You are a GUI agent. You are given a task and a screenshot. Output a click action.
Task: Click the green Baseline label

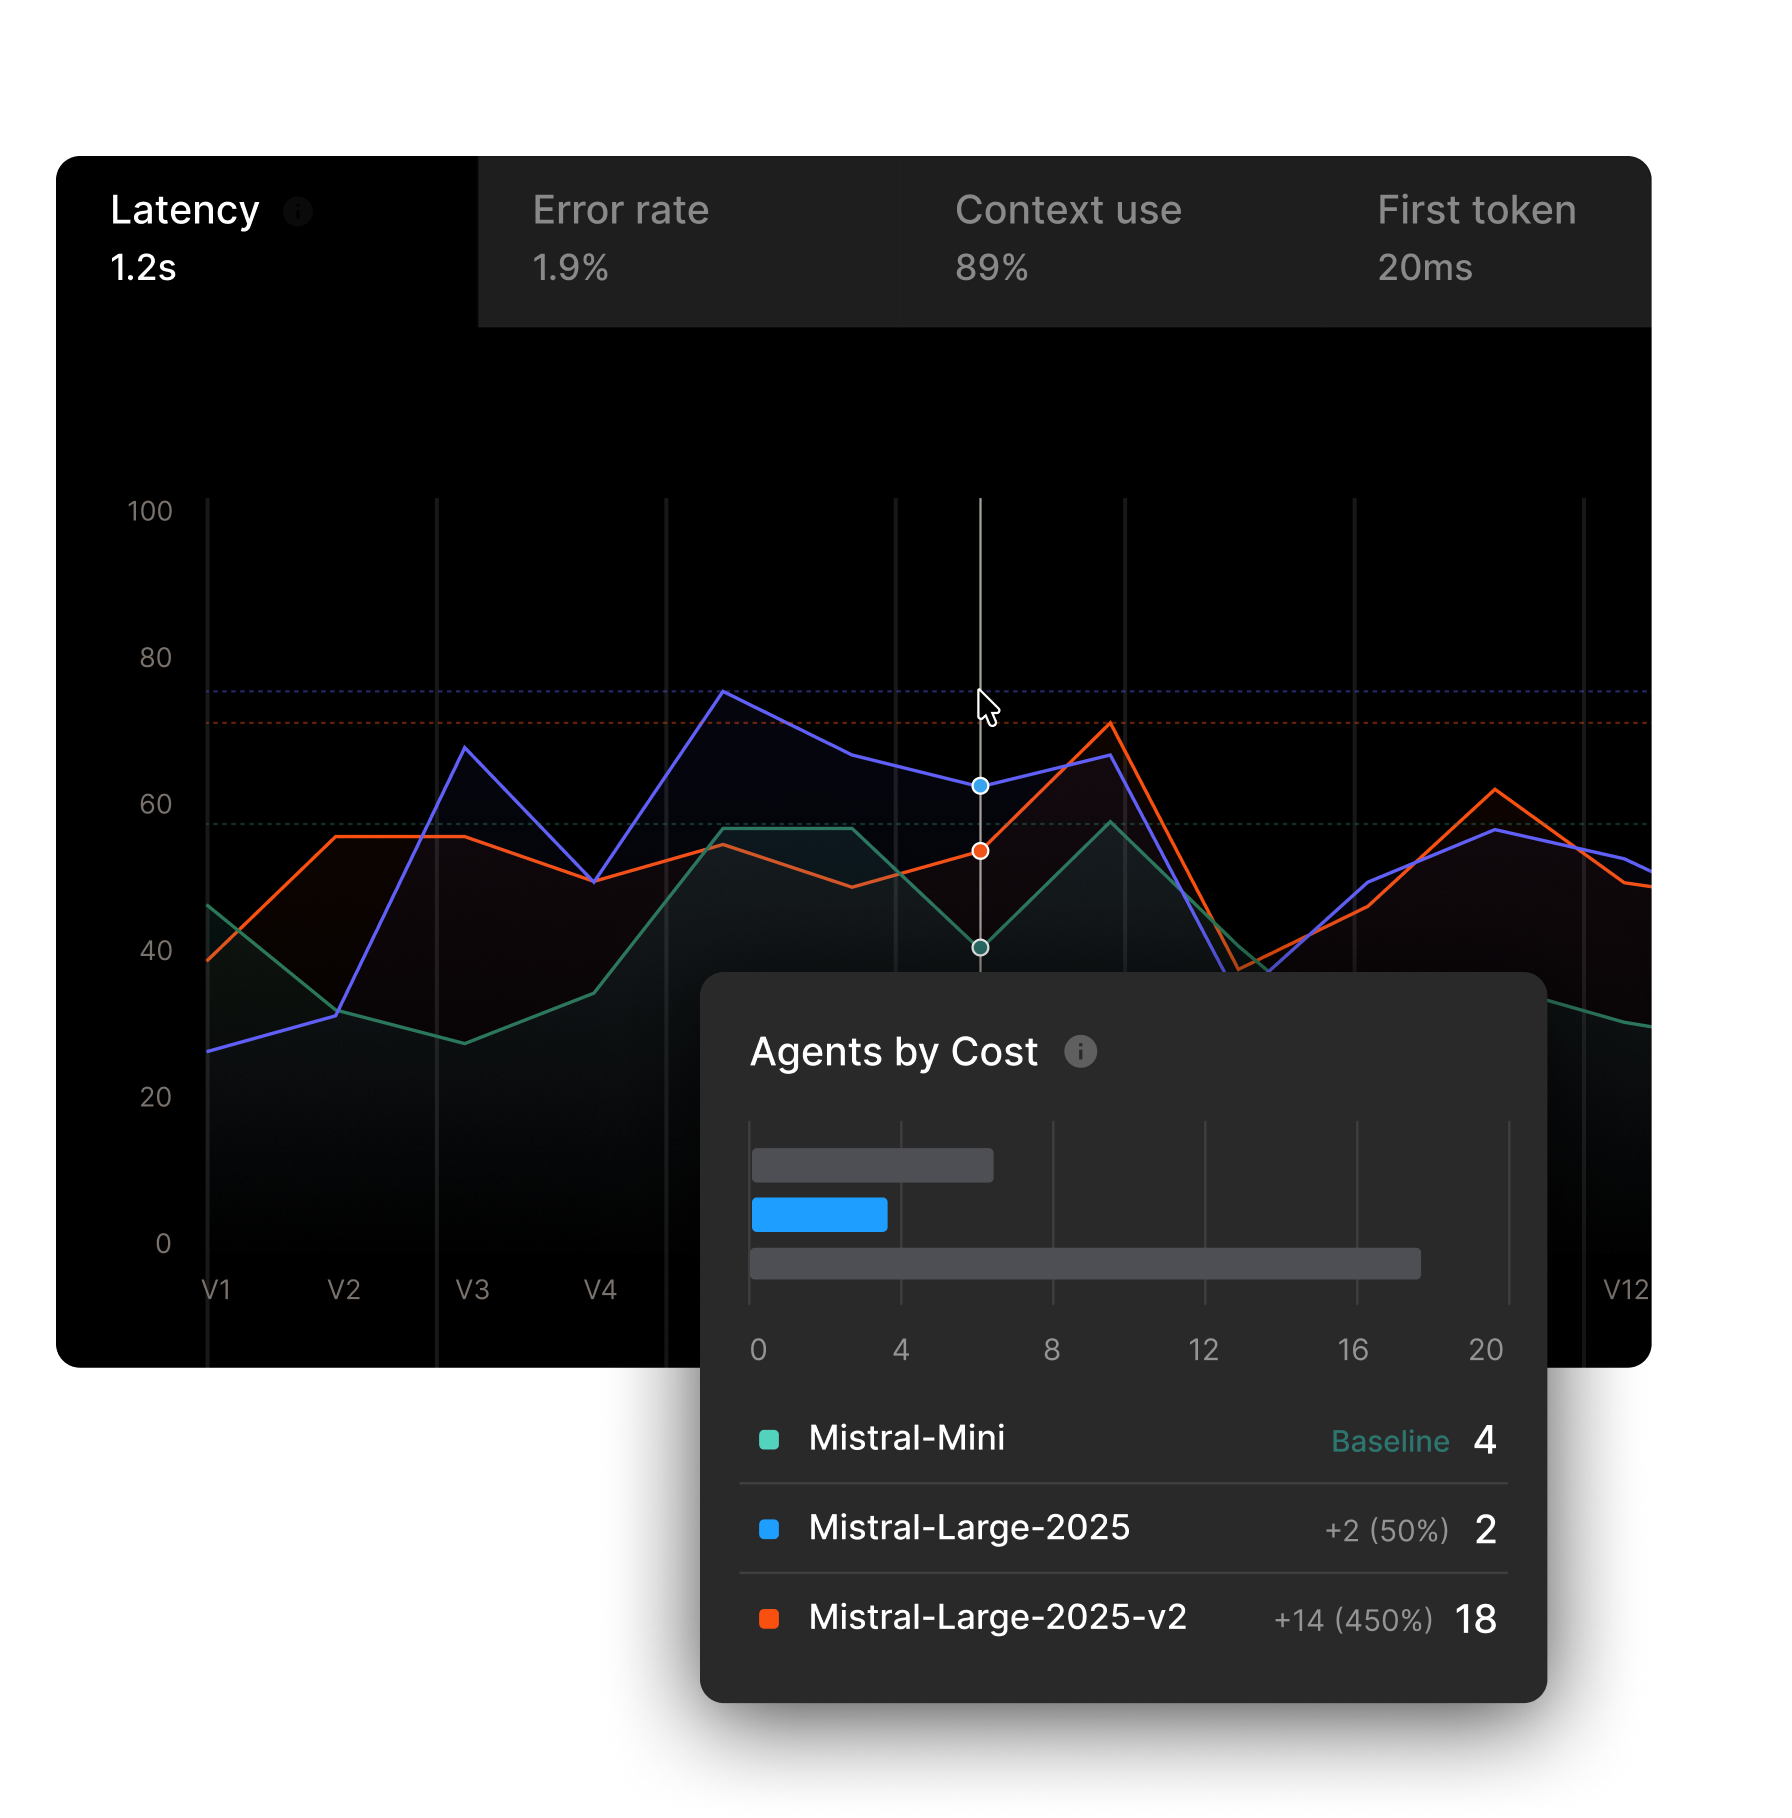pos(1389,1441)
